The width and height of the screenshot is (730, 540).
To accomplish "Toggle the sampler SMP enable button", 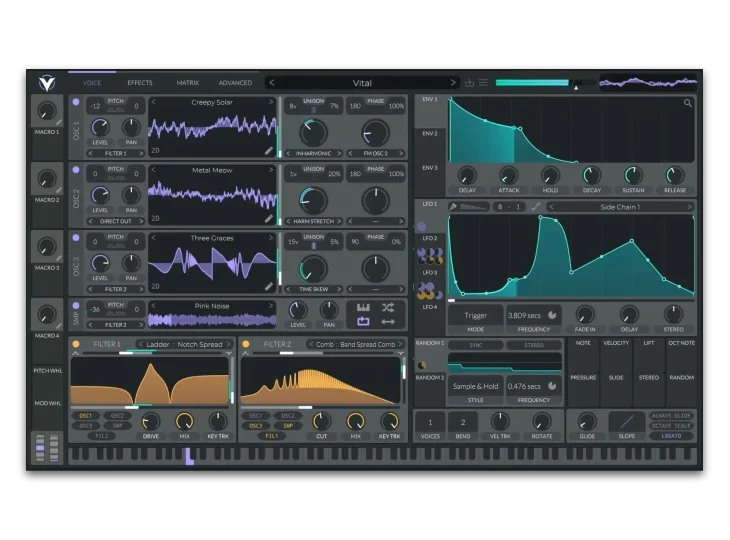I will [x=75, y=305].
